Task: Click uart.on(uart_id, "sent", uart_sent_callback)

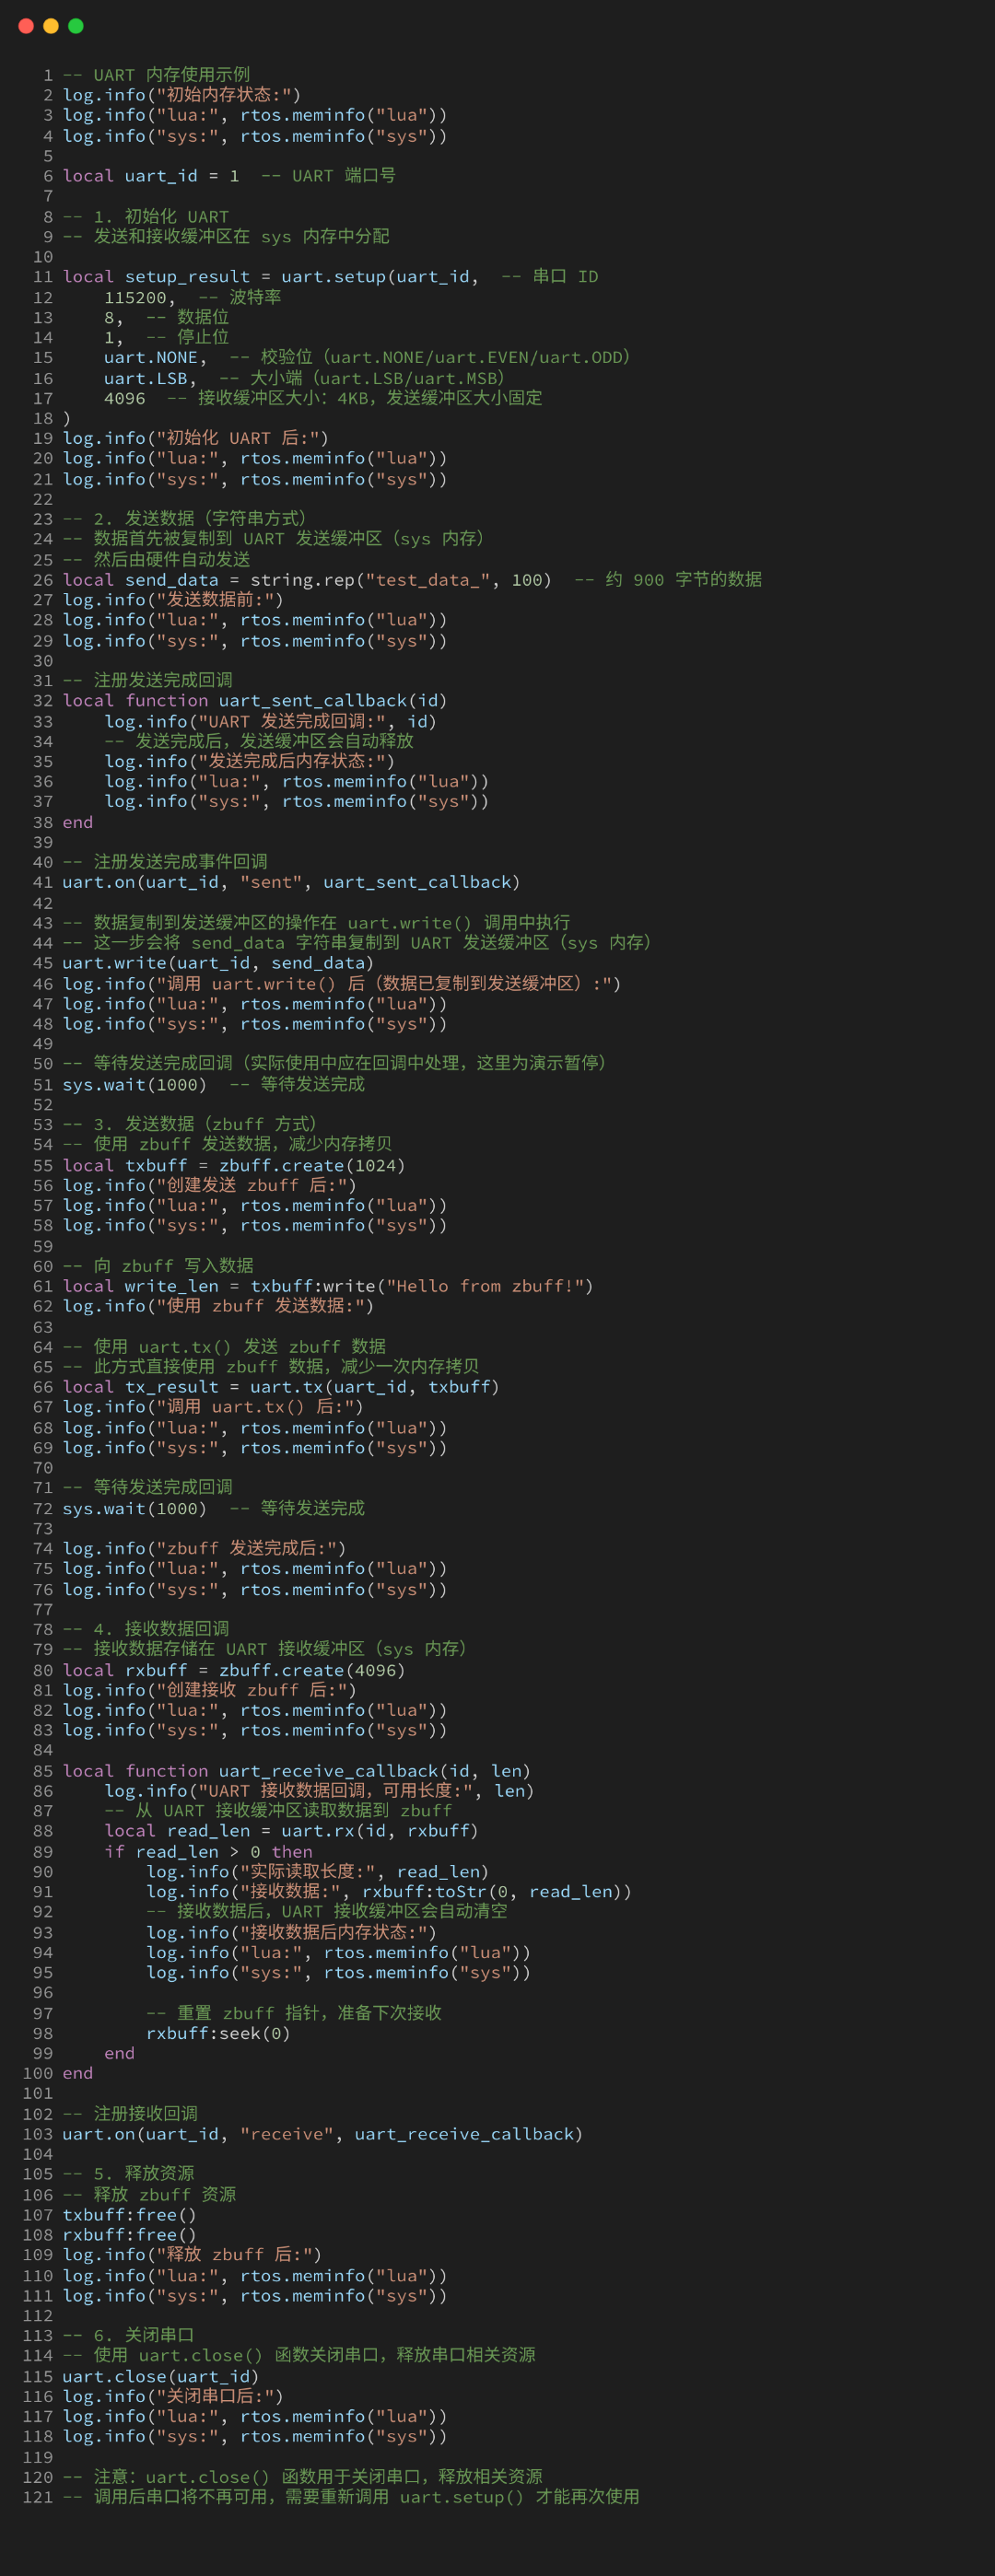Action: tap(291, 882)
